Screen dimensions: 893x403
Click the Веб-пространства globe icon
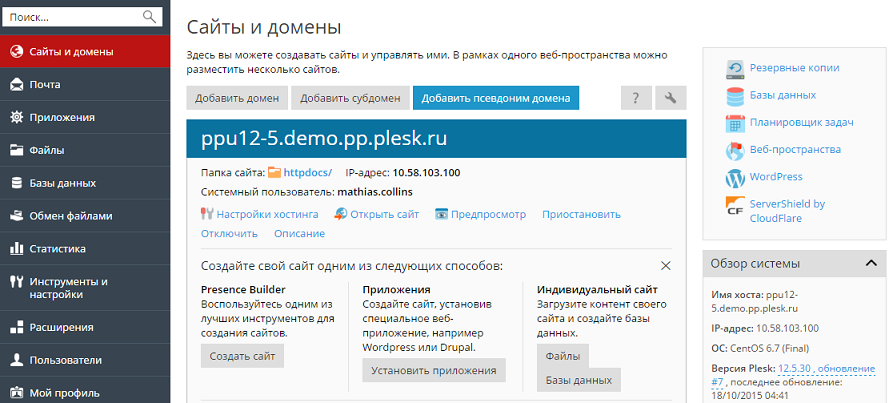(x=735, y=150)
